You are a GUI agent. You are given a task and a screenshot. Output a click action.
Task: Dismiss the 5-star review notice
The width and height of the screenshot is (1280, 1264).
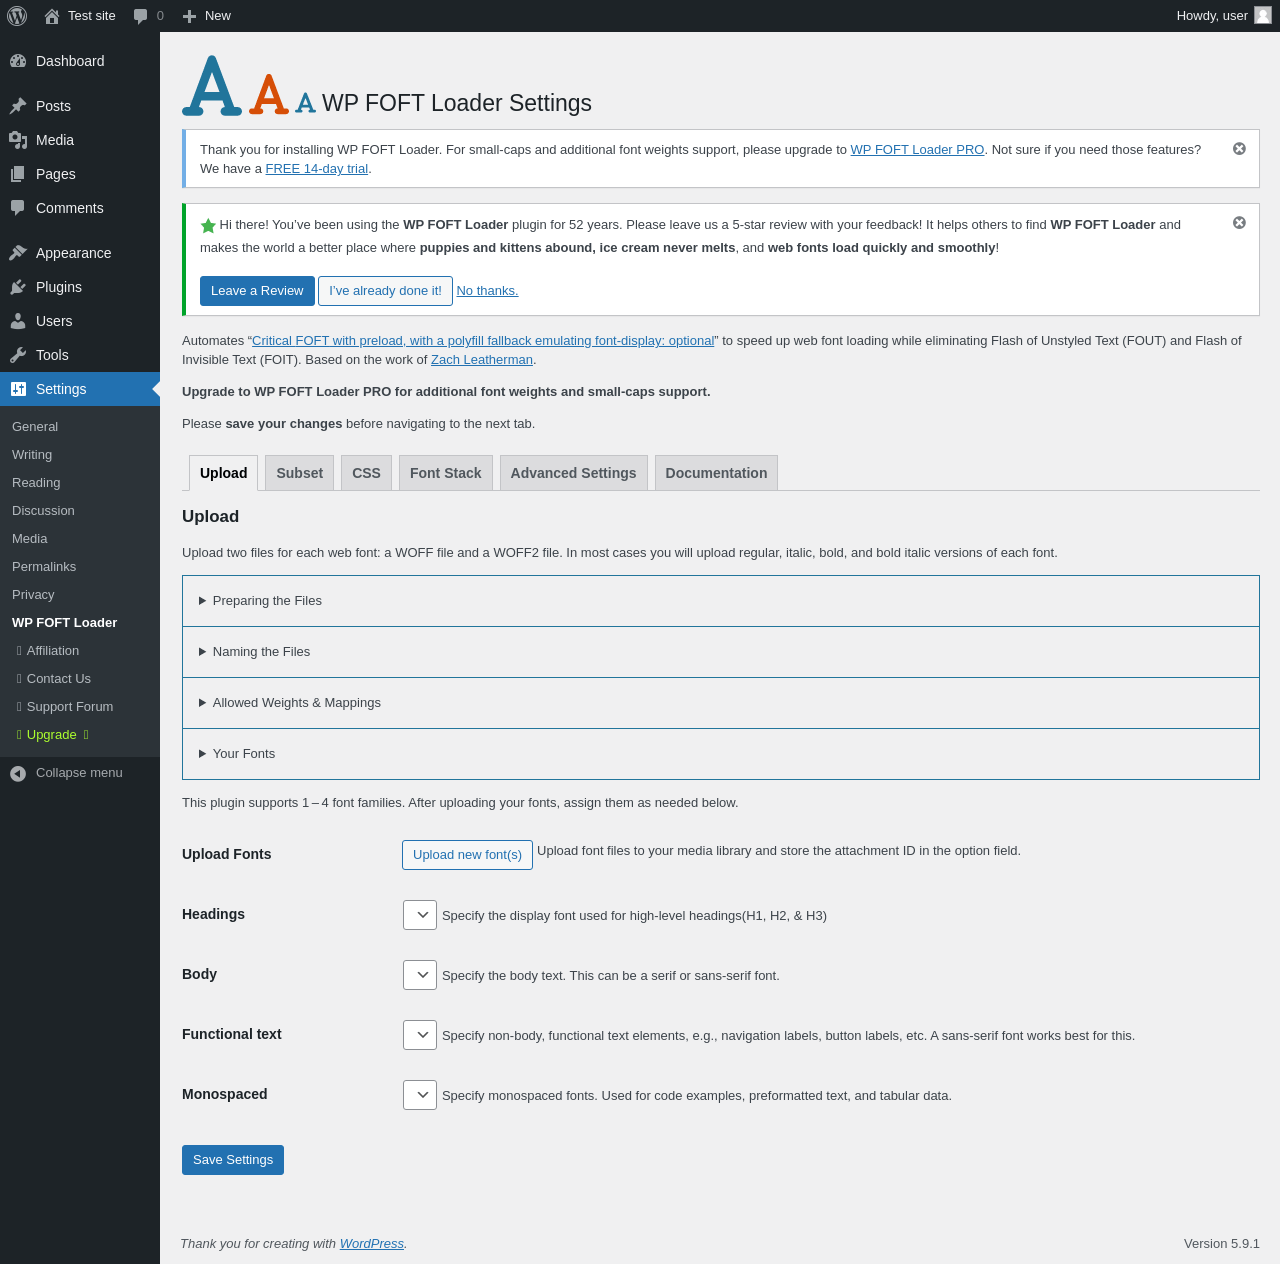tap(1239, 223)
